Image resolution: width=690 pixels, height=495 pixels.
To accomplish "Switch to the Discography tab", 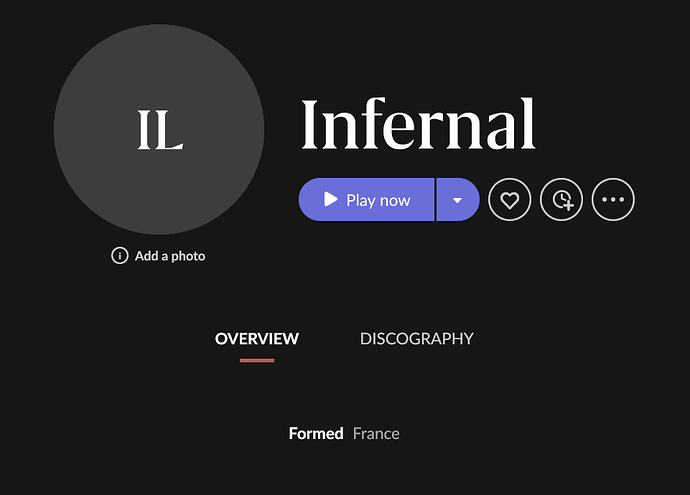I will click(417, 339).
